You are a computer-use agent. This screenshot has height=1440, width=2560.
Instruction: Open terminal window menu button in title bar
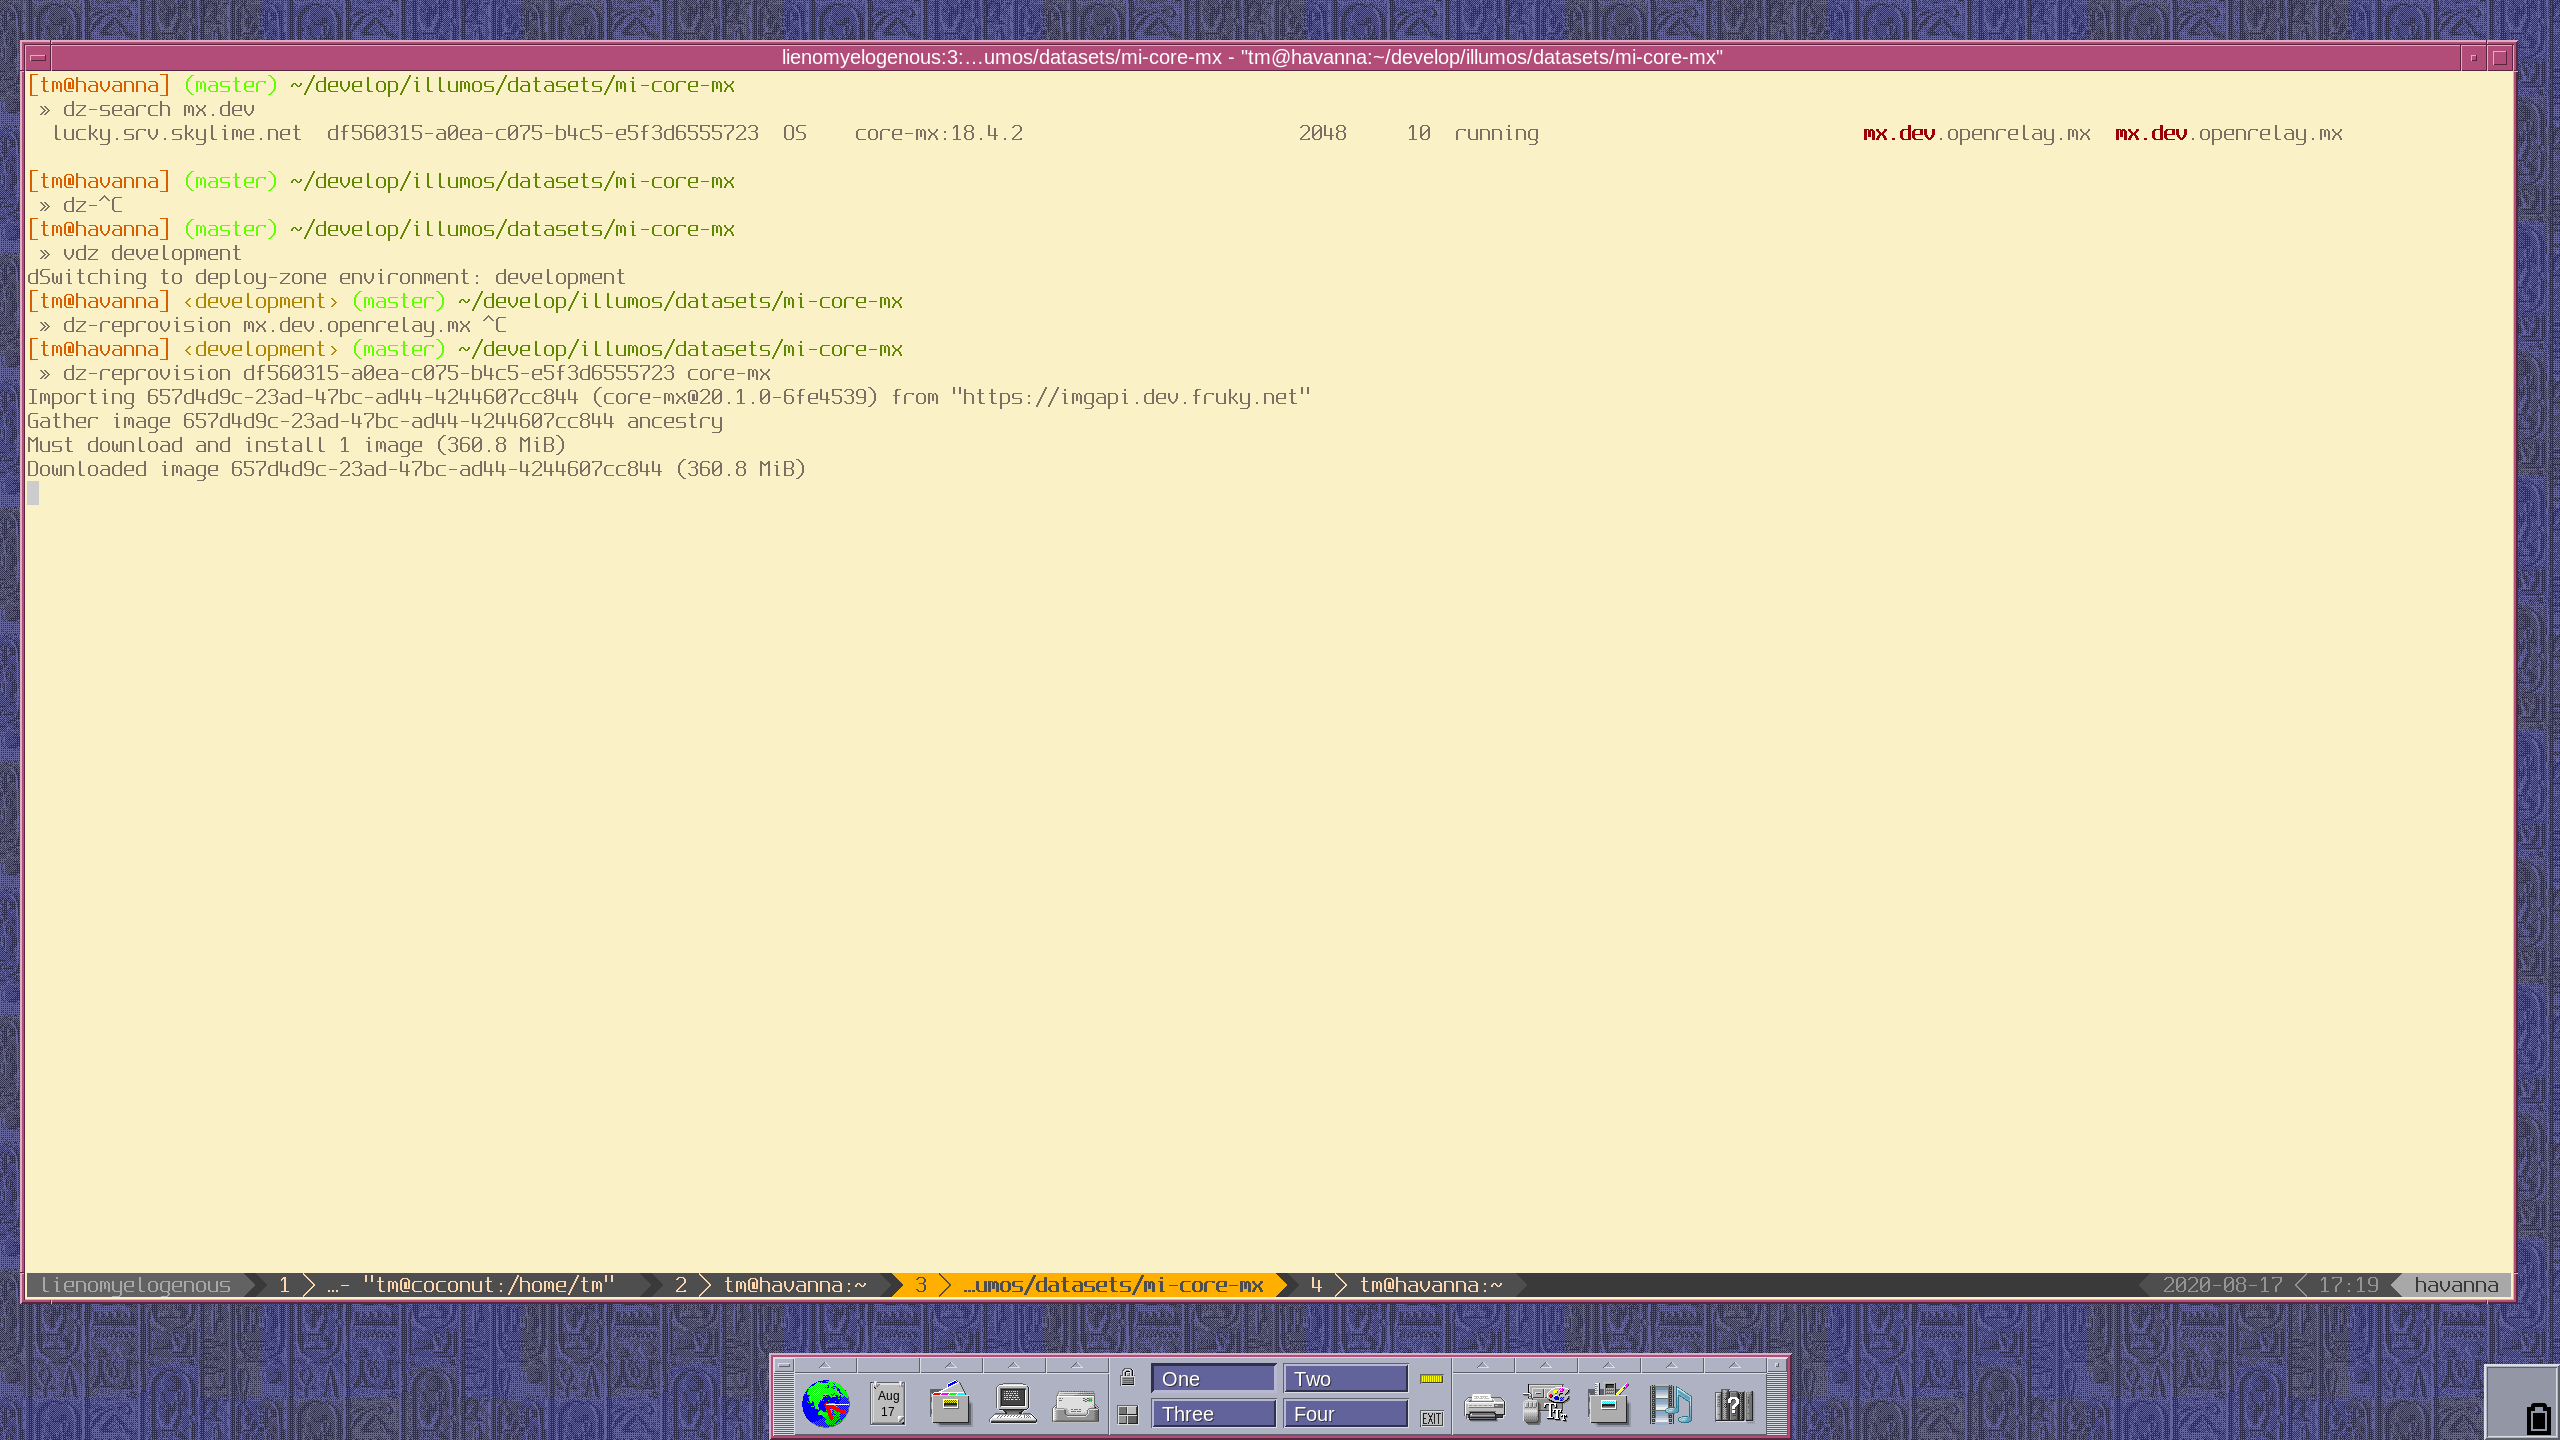click(x=38, y=57)
